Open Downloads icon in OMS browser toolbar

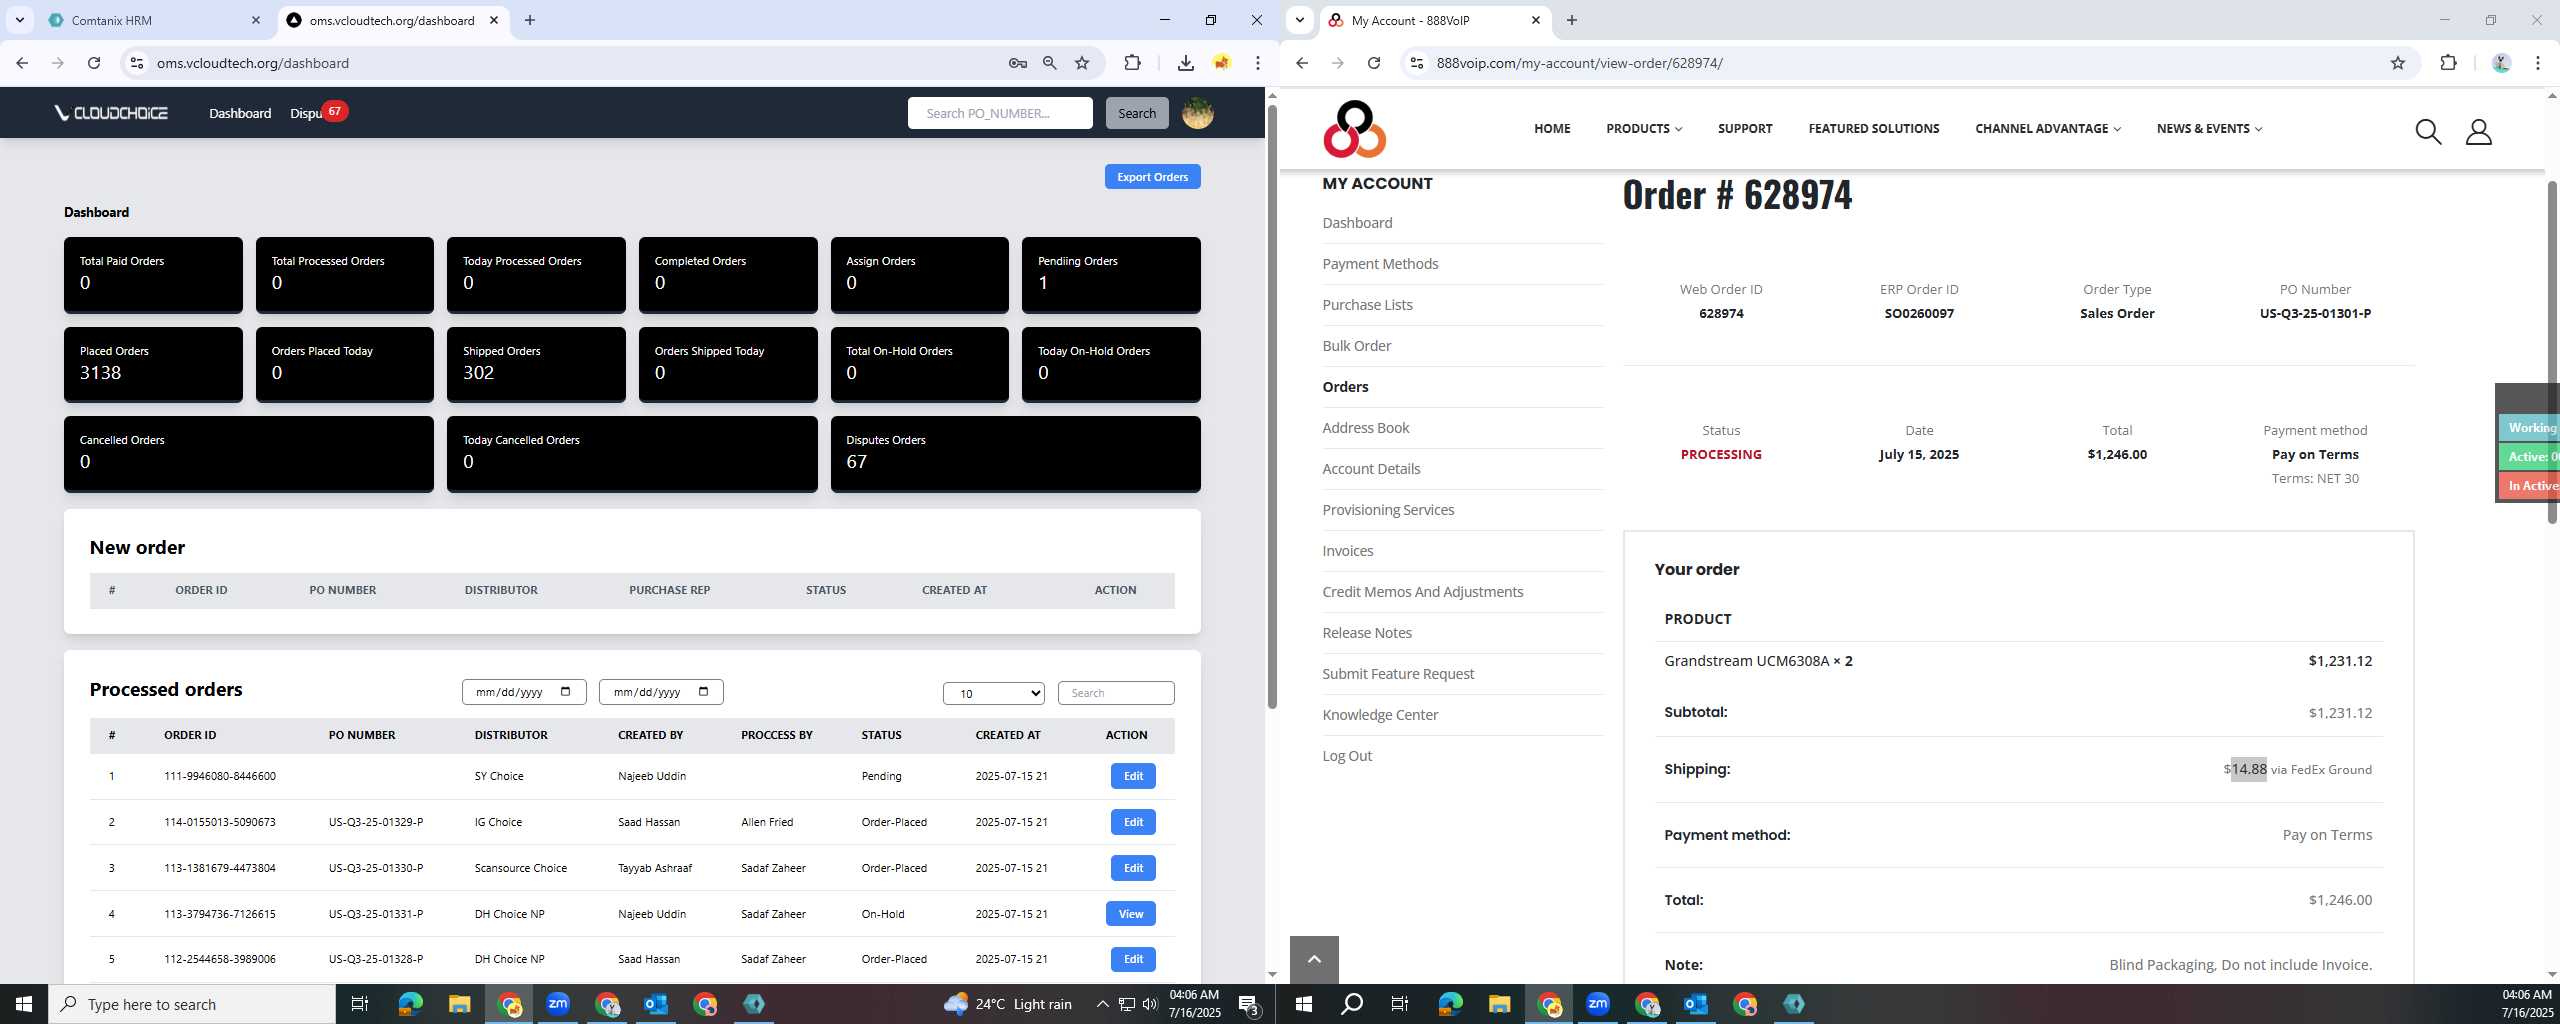point(1185,63)
